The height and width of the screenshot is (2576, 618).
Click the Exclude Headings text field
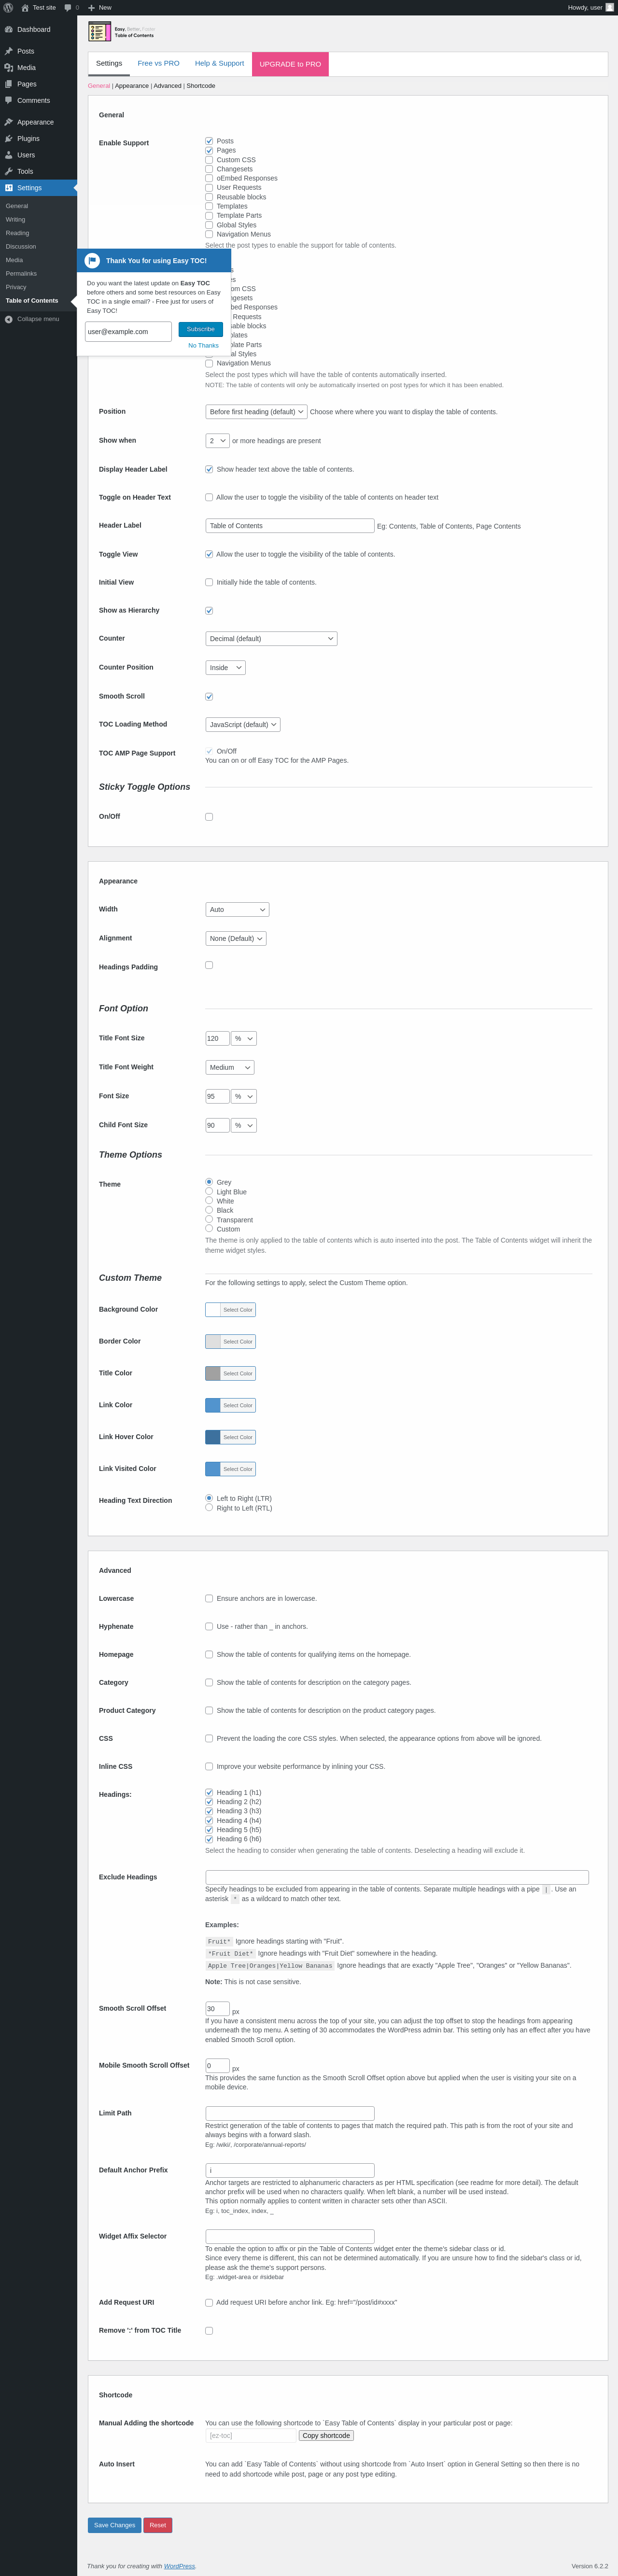pyautogui.click(x=397, y=1877)
